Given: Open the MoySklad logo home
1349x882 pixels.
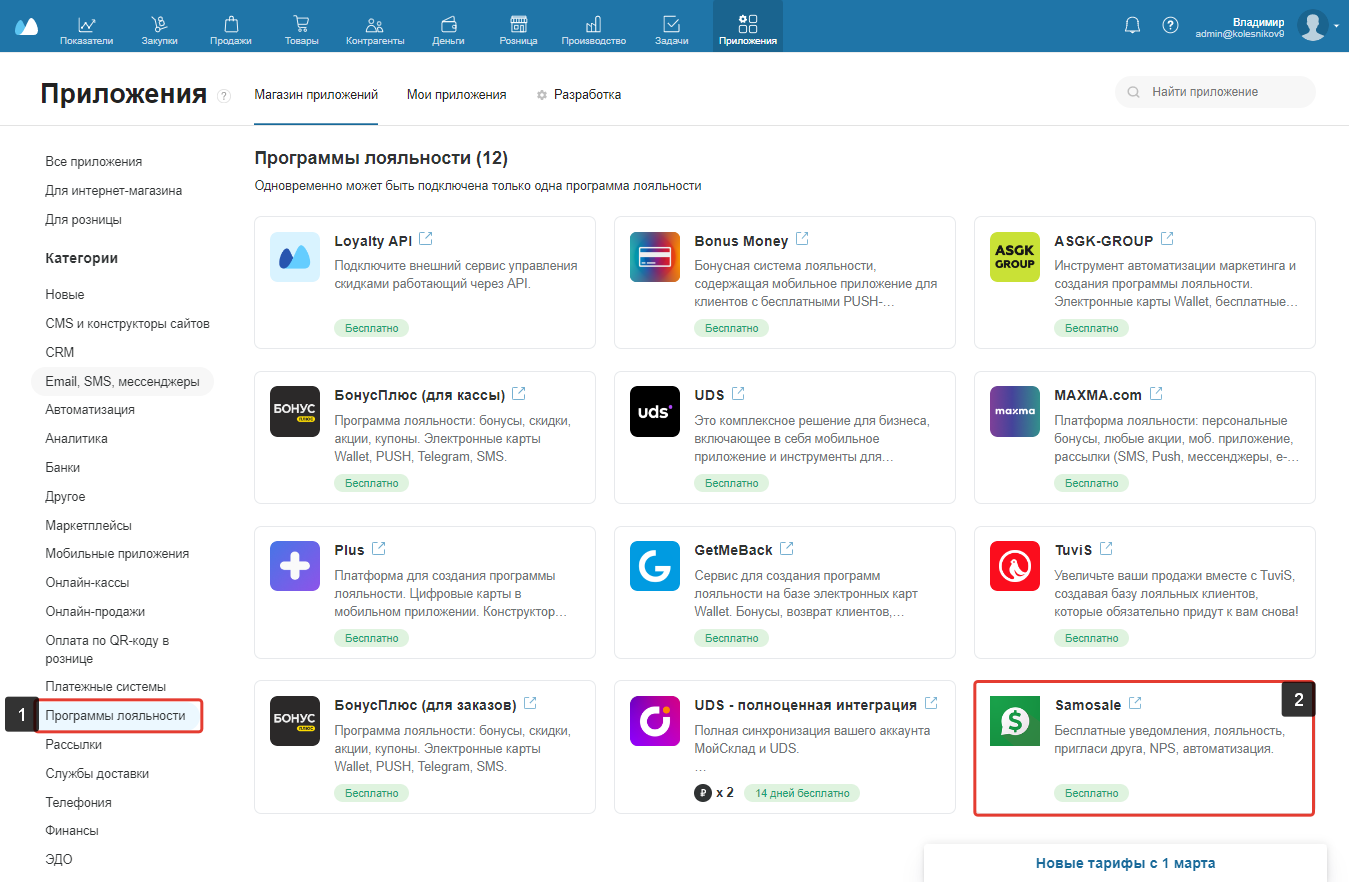Looking at the screenshot, I should click(26, 26).
